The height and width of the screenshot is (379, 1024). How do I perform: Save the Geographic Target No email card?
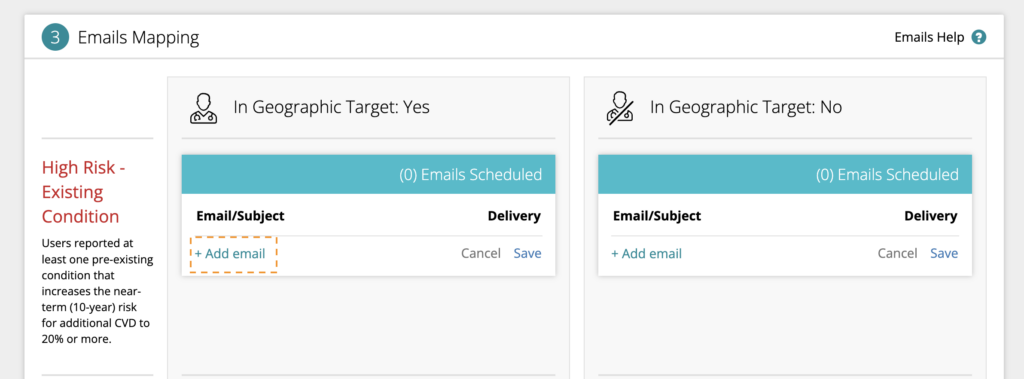[944, 254]
